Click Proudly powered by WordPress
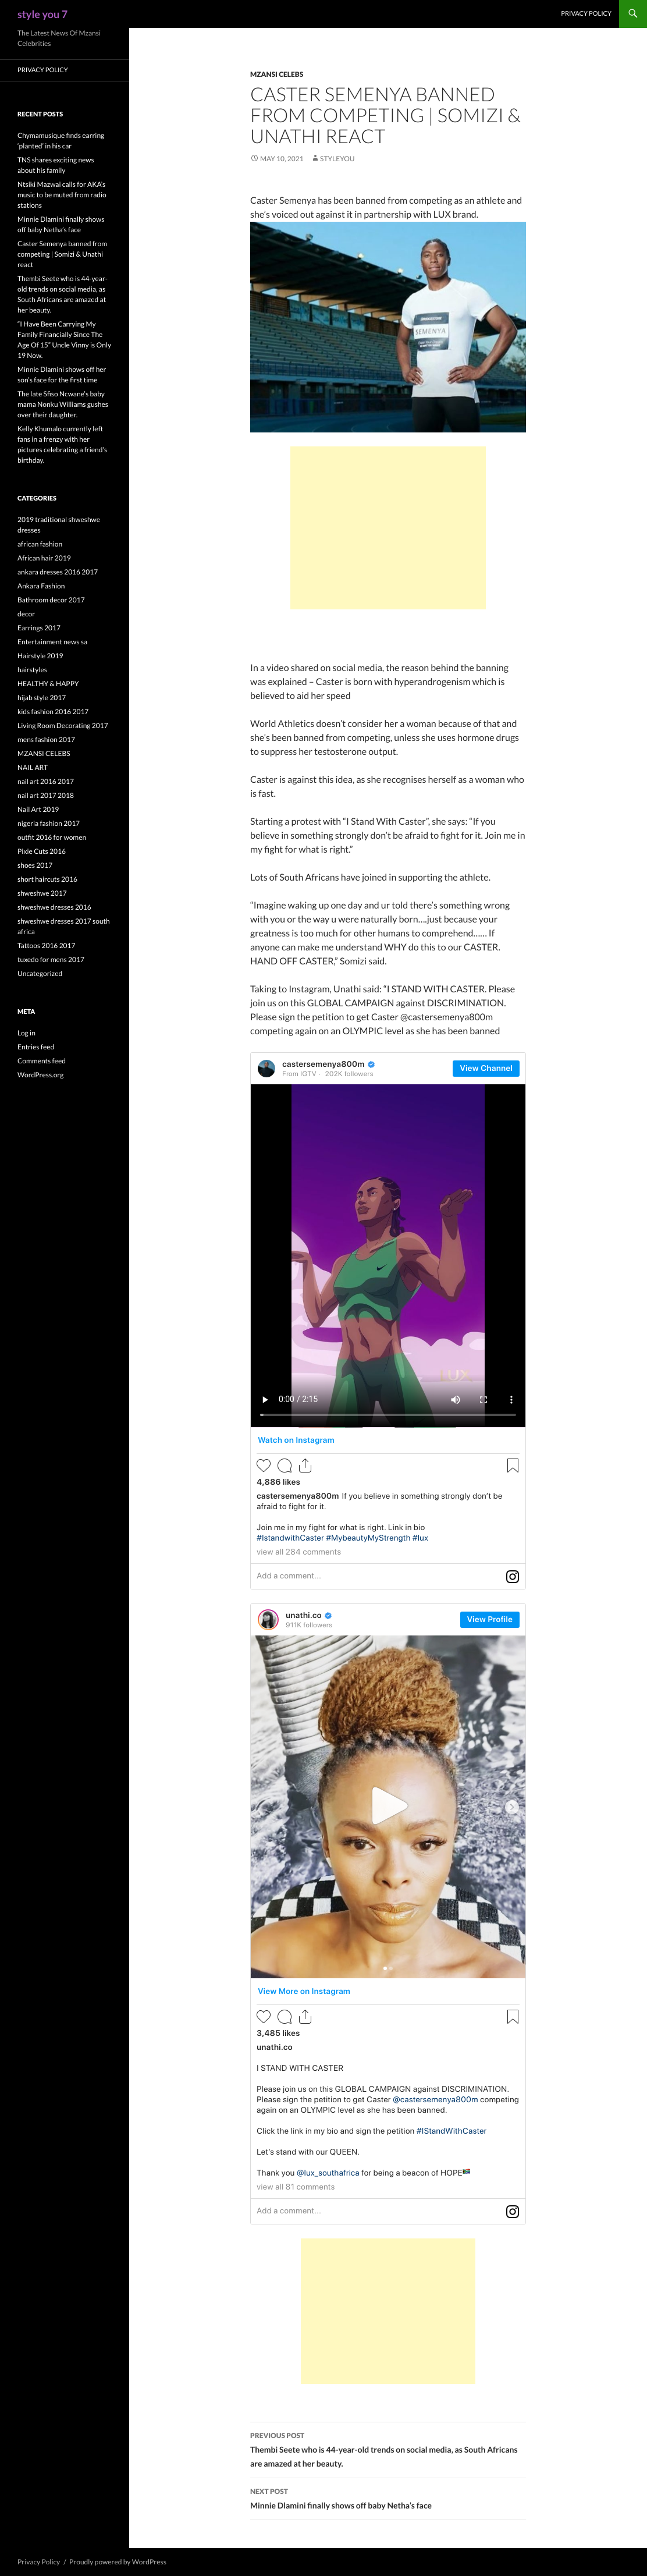 [118, 2561]
